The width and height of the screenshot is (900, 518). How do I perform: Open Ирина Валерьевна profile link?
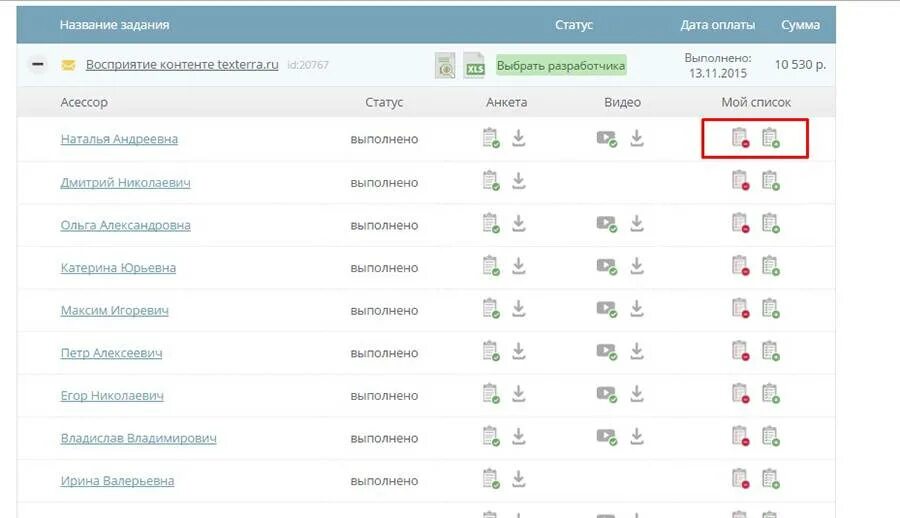click(x=117, y=481)
